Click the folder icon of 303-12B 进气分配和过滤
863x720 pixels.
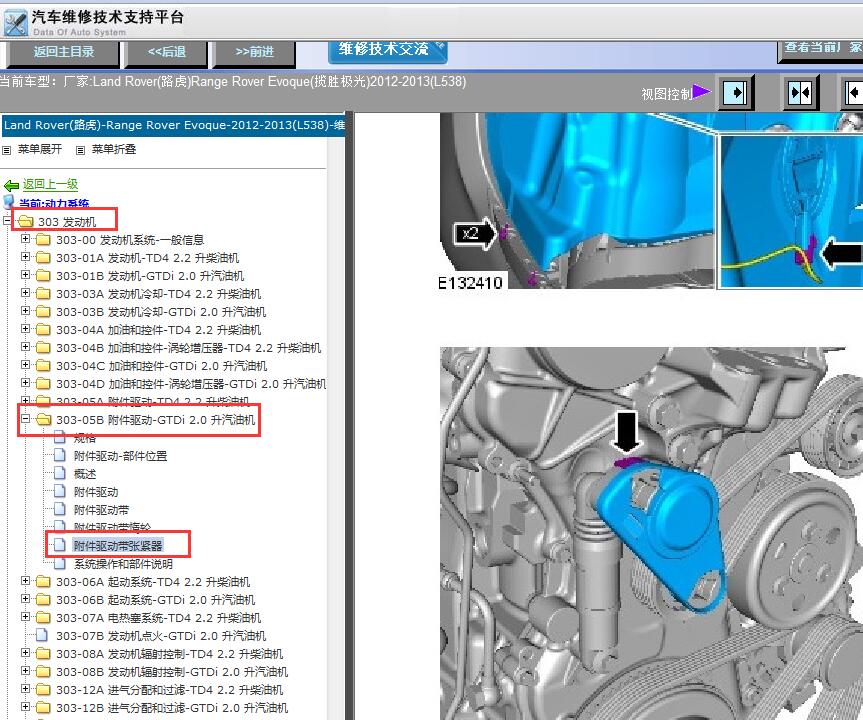43,707
